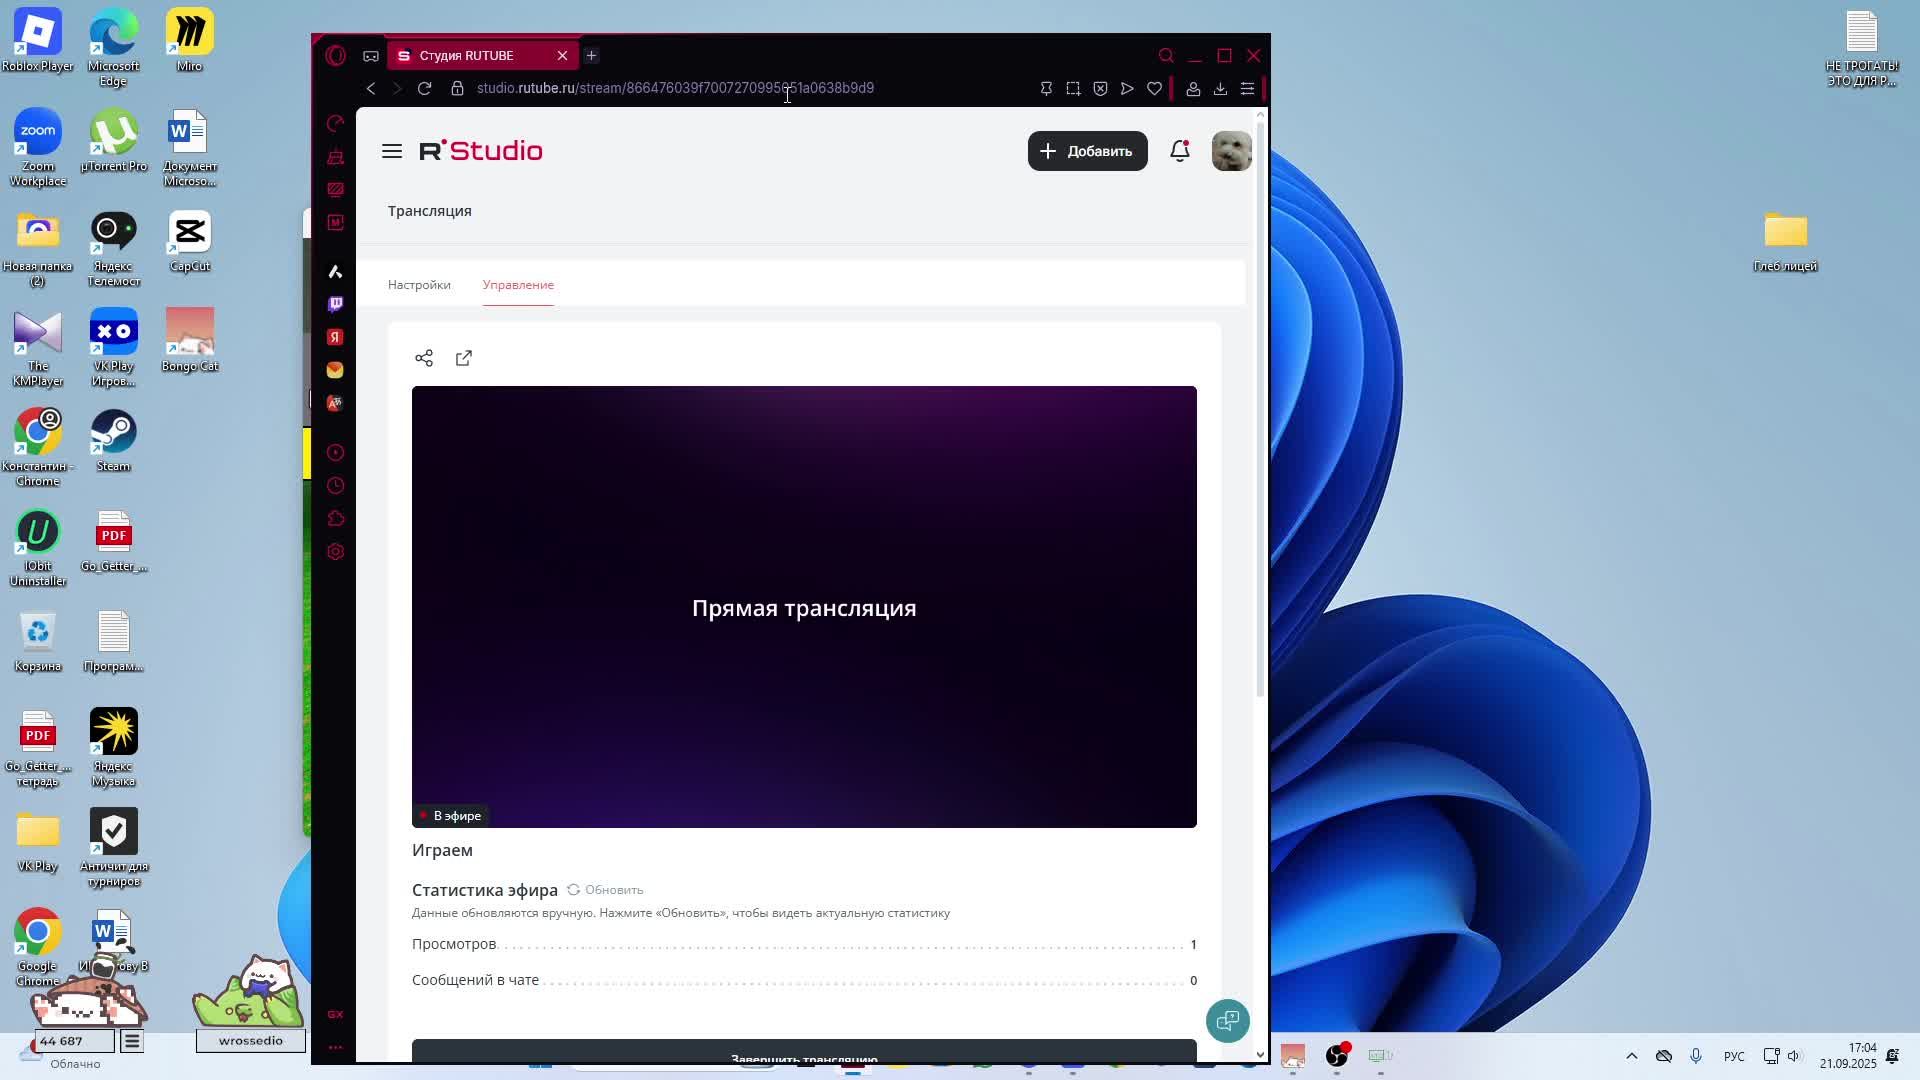Image resolution: width=1920 pixels, height=1080 pixels.
Task: Take a snapshot with the browser snapshot icon
Action: 1073,89
